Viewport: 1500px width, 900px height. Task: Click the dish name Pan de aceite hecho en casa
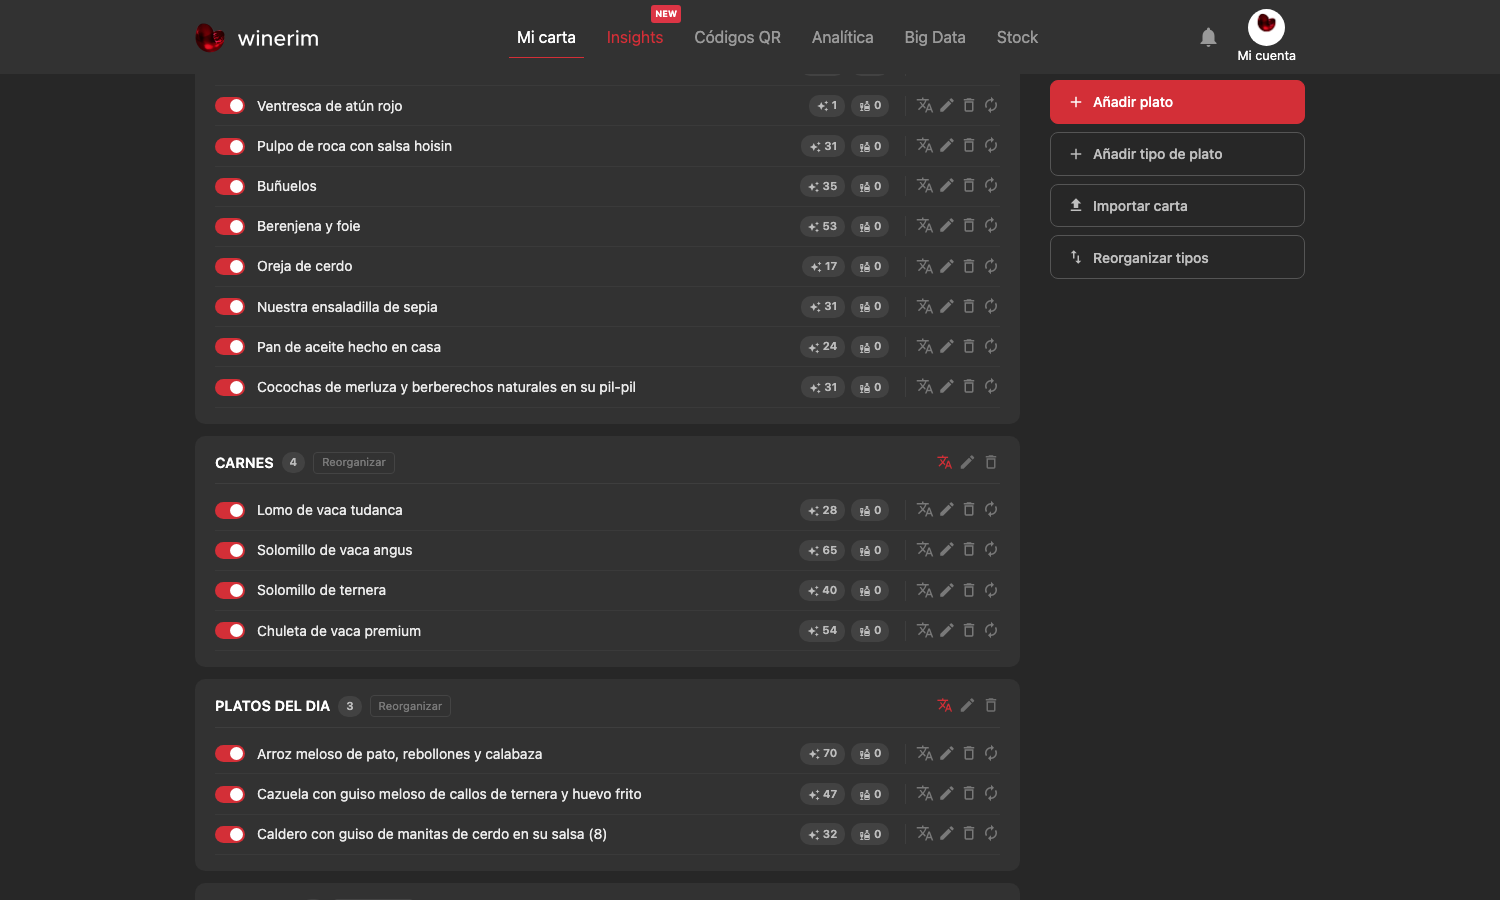(x=349, y=347)
